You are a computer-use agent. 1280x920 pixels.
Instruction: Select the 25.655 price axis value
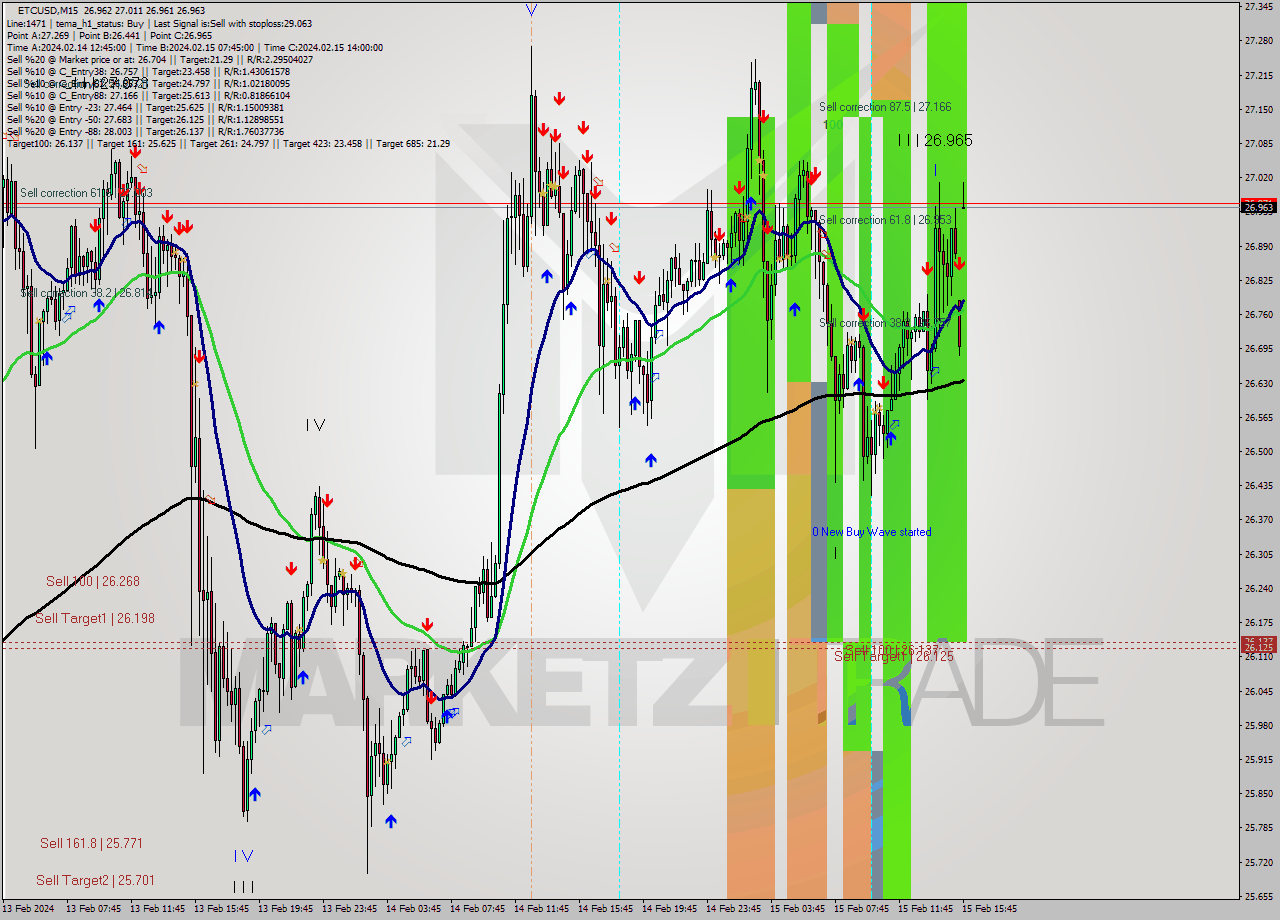1258,896
